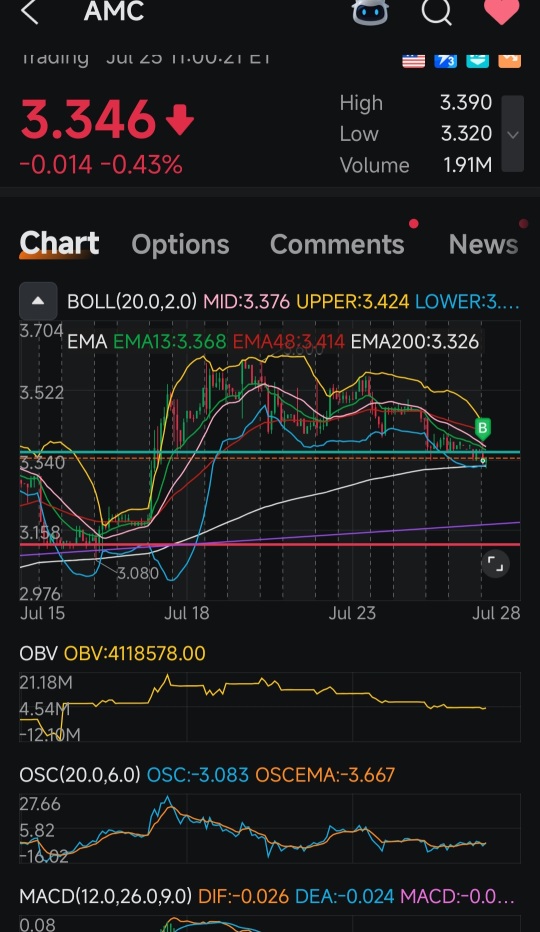The image size is (540, 932).
Task: Tap the US flag market icon
Action: tap(413, 61)
